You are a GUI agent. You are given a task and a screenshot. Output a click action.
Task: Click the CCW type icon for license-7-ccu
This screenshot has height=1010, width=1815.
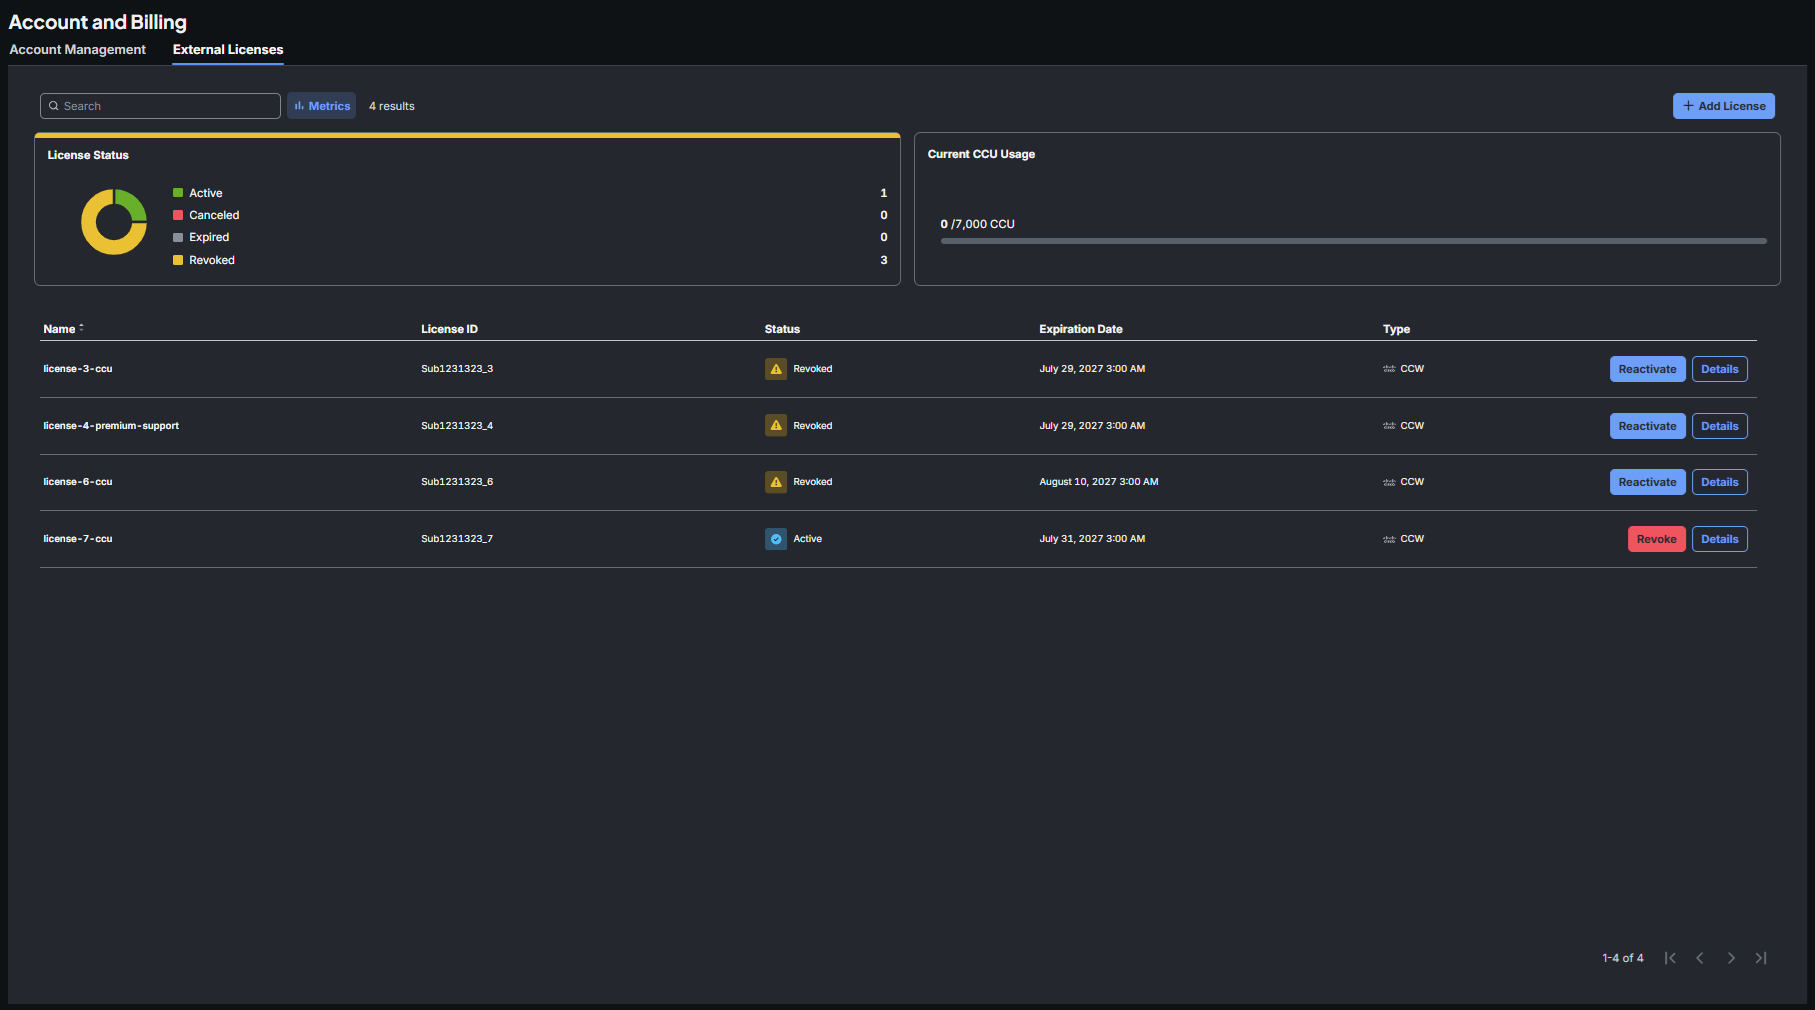[1389, 539]
